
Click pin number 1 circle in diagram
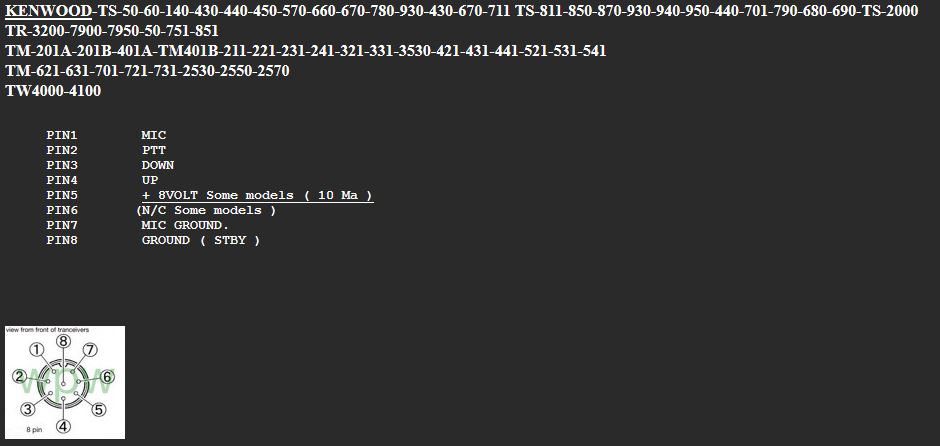[36, 350]
